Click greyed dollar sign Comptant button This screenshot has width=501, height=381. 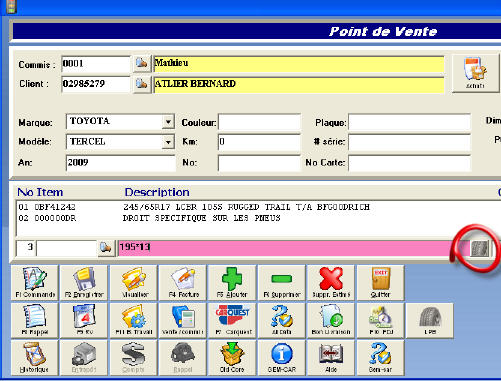(133, 358)
